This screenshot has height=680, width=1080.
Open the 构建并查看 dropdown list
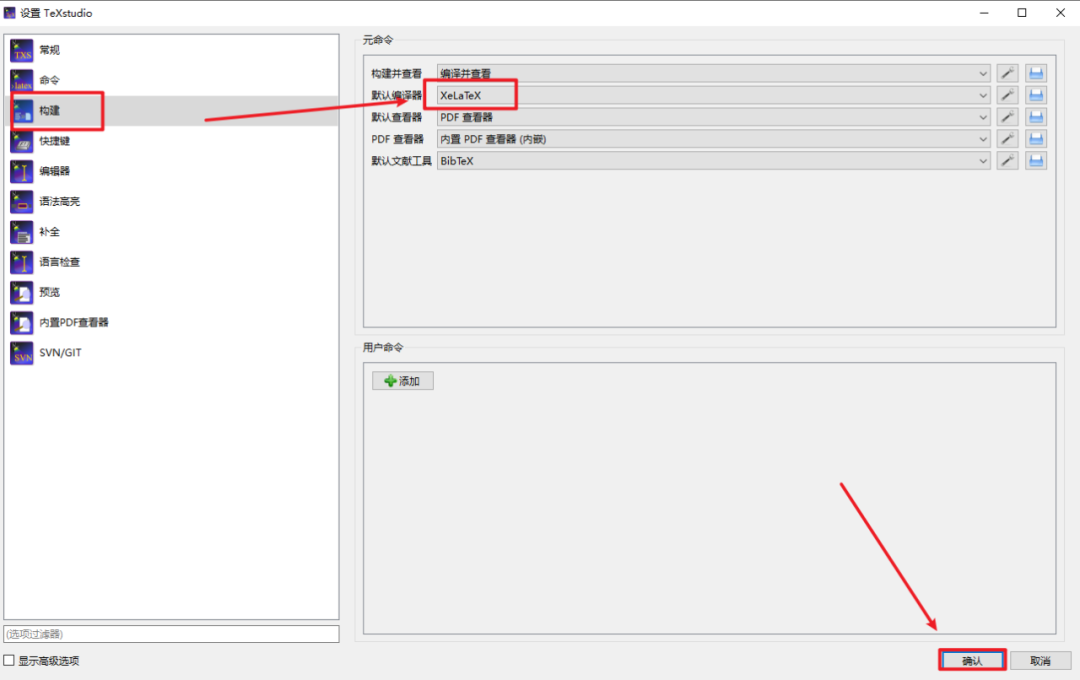point(713,73)
